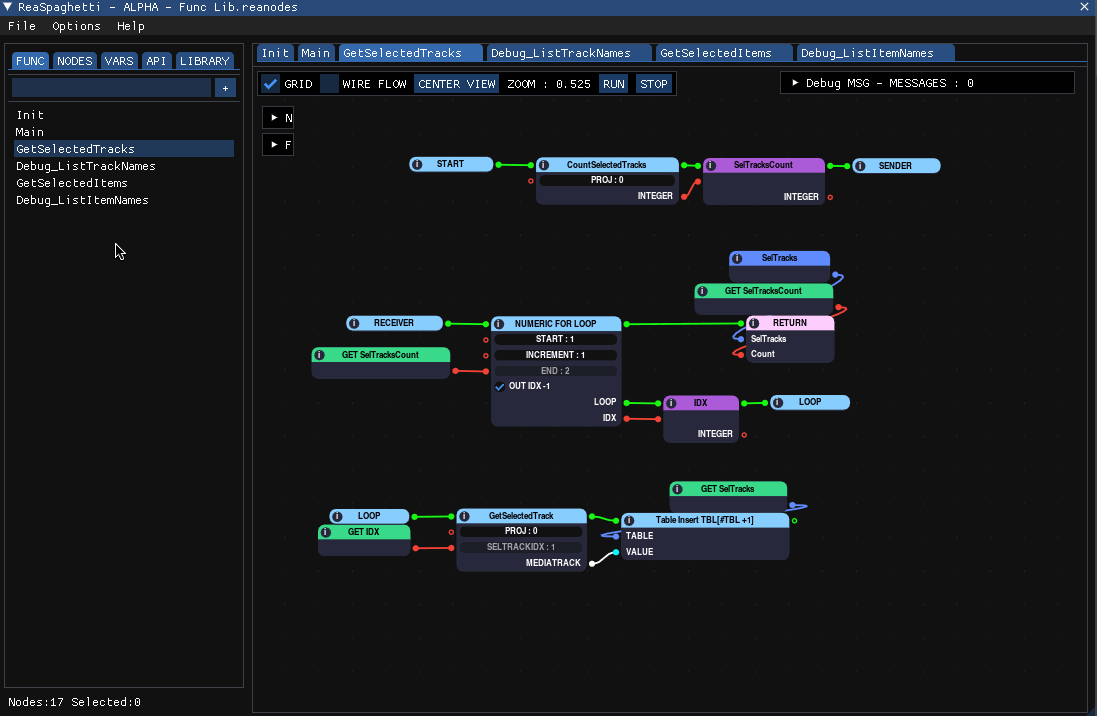Click the purple SelTracksCount node info icon
Viewport: 1097px width, 716px height.
pyautogui.click(x=712, y=166)
